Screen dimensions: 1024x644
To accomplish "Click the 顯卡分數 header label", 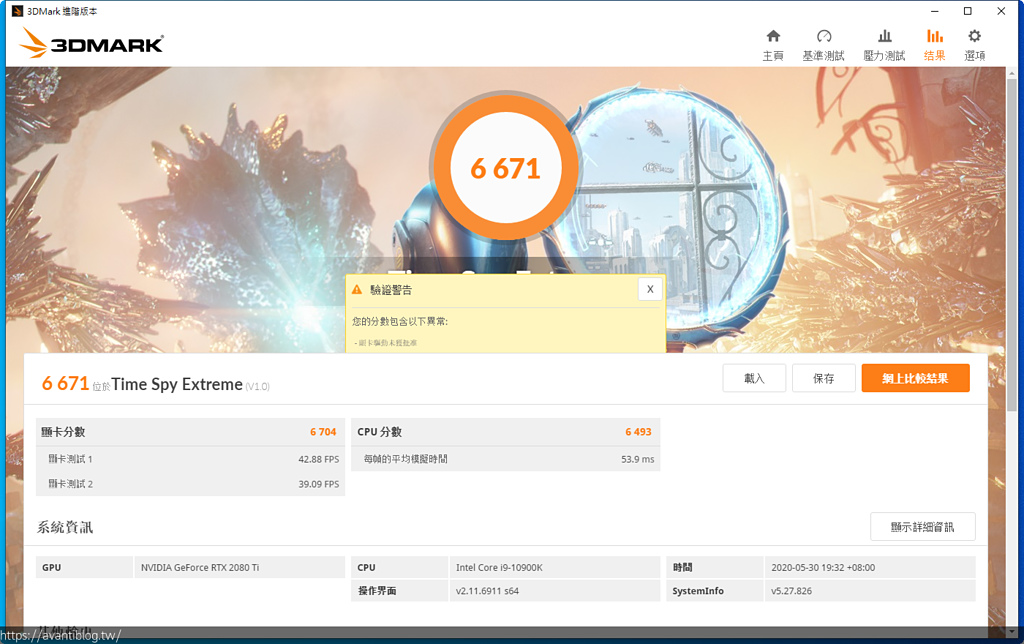I will (63, 432).
